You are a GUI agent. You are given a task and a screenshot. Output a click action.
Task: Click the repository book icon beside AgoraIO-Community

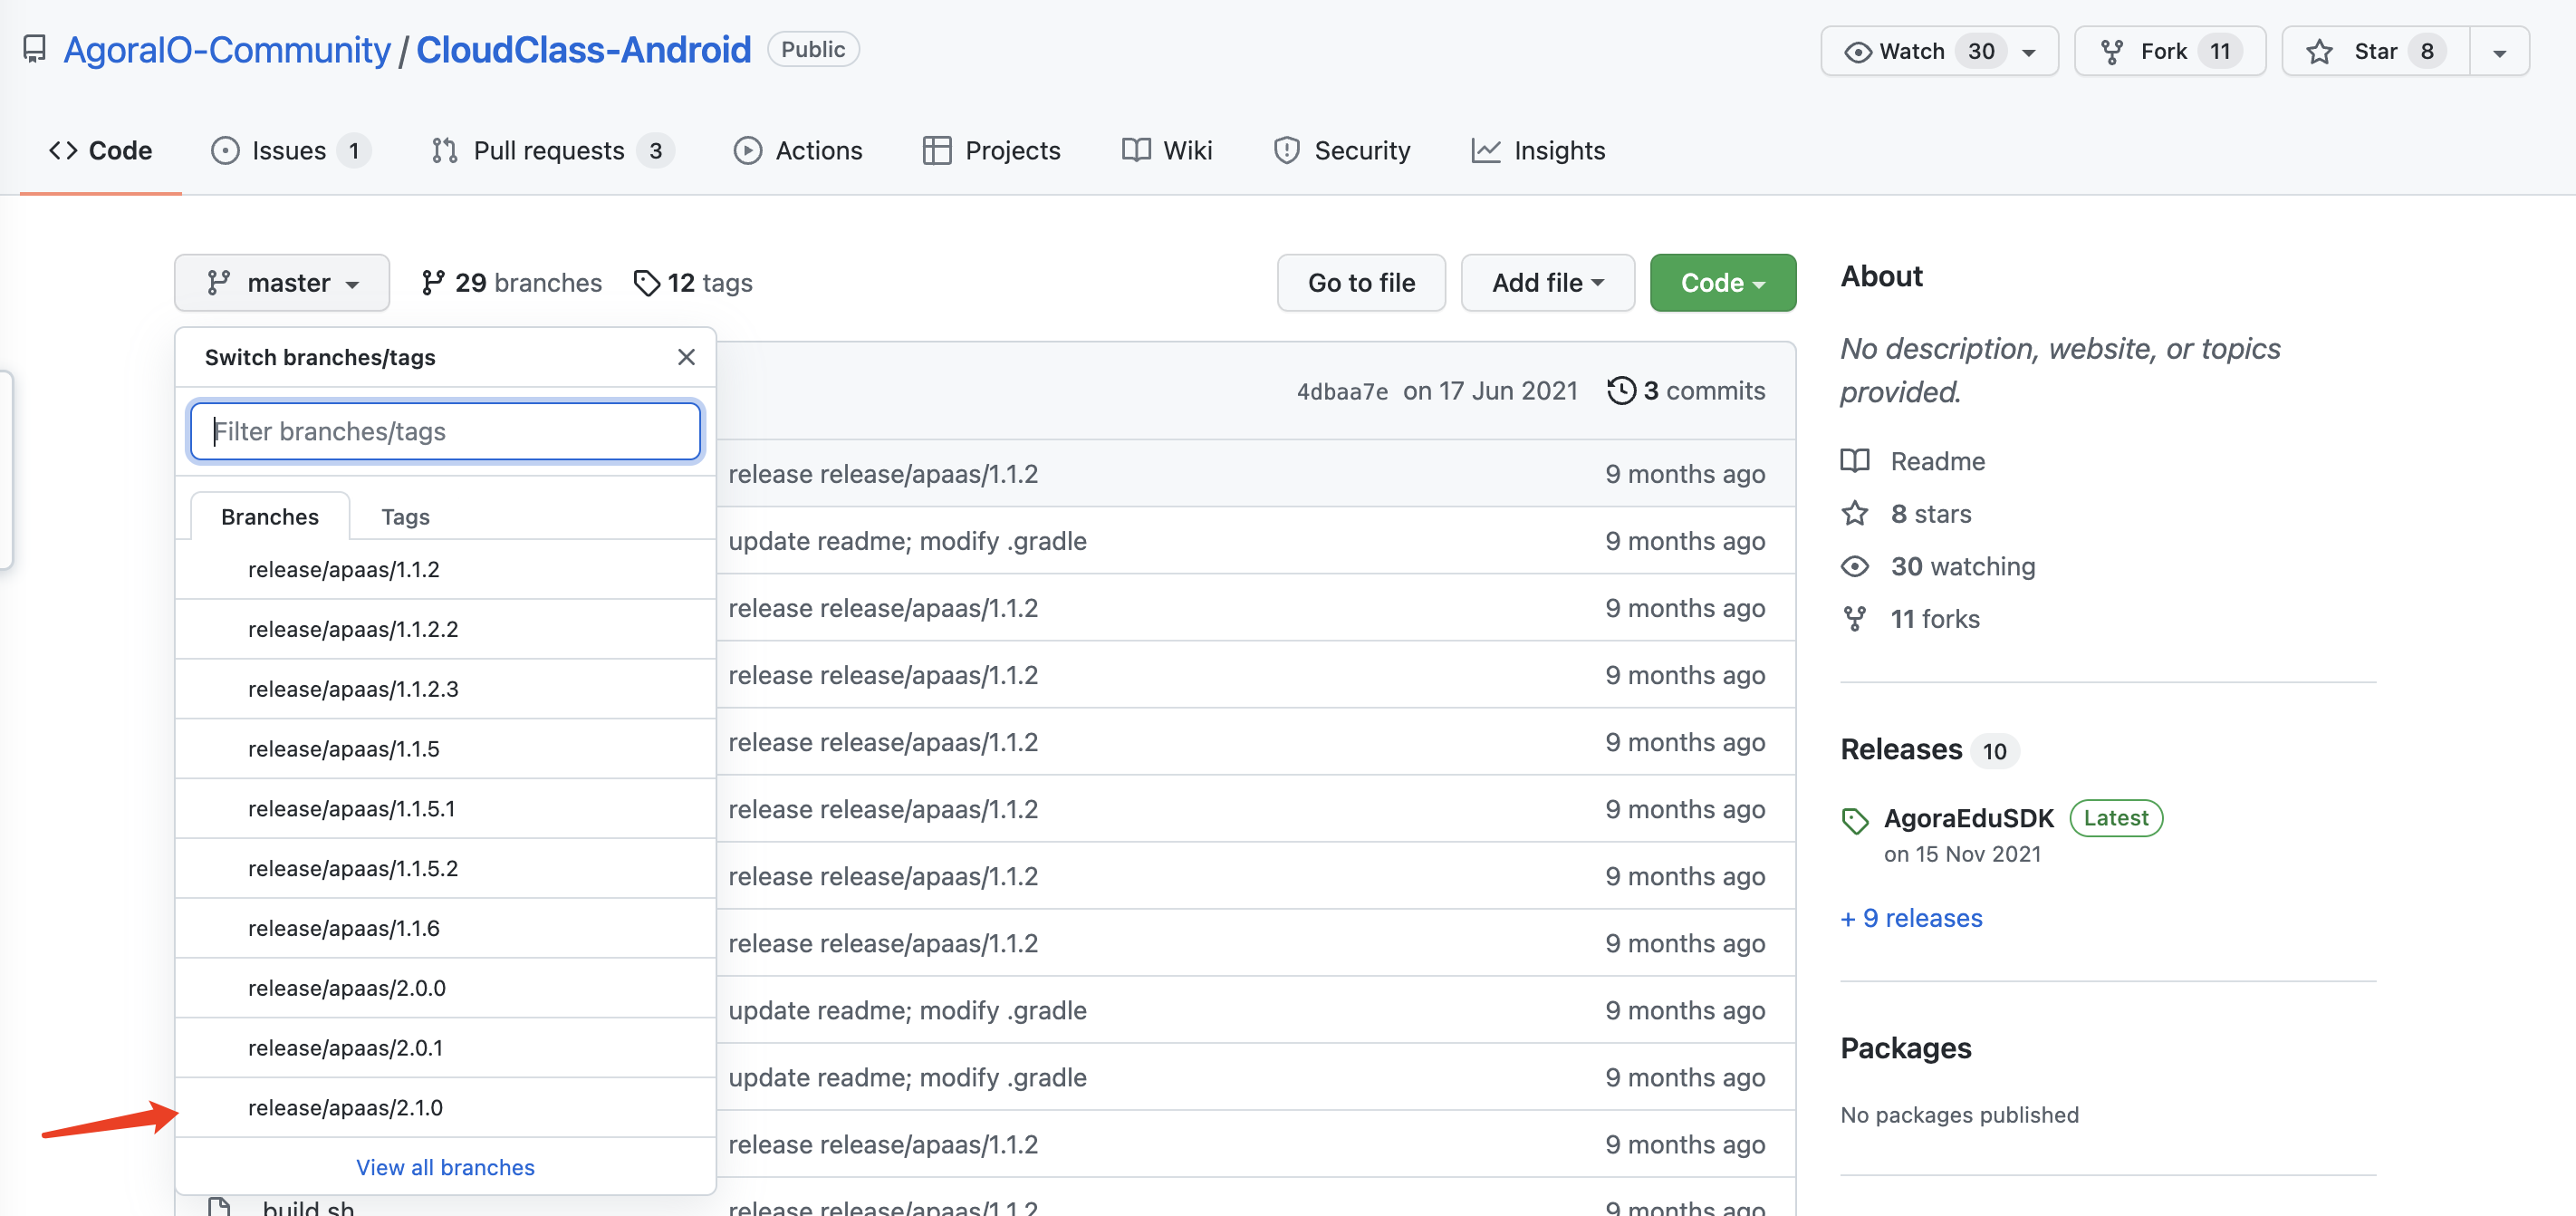click(35, 49)
